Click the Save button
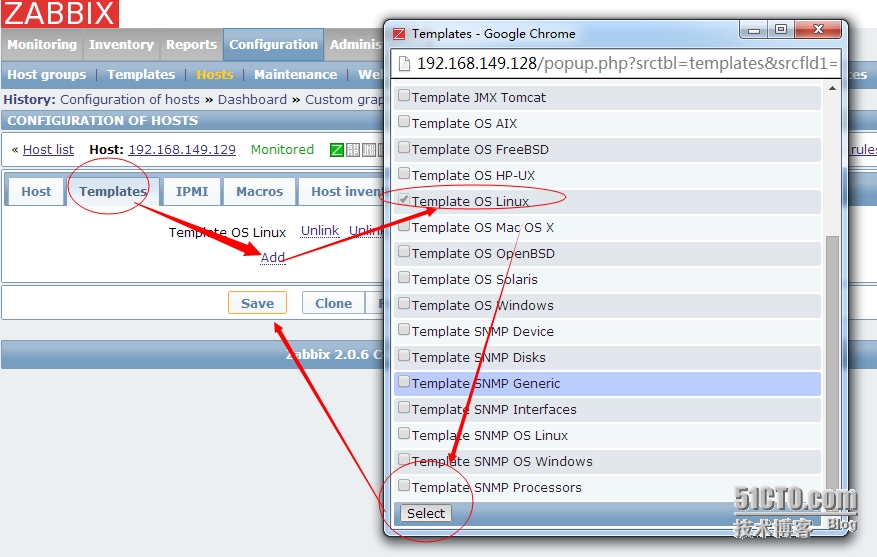Image resolution: width=877 pixels, height=557 pixels. click(x=257, y=303)
